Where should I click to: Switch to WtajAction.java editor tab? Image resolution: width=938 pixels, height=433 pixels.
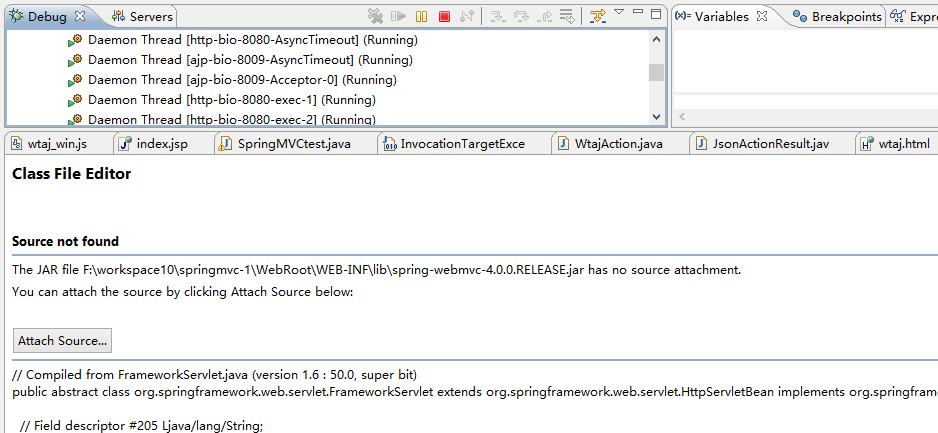[x=618, y=144]
